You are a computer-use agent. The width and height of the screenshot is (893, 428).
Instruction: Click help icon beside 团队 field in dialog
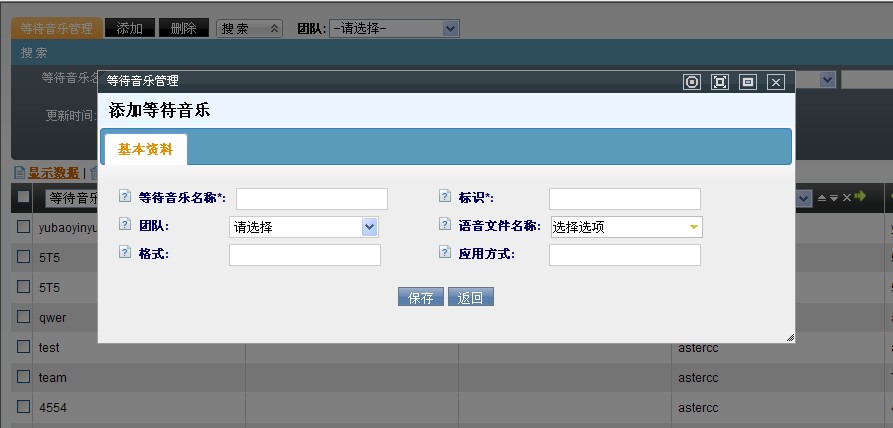pyautogui.click(x=125, y=225)
